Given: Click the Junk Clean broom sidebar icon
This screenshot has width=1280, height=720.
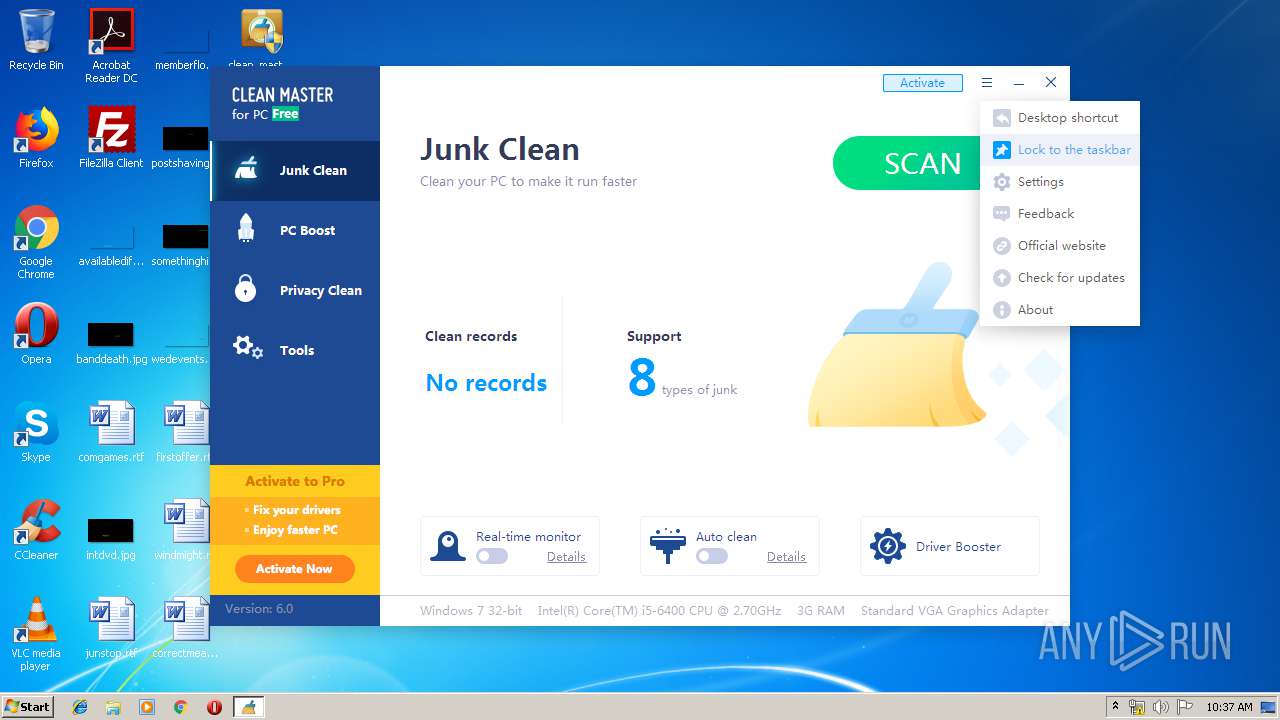Looking at the screenshot, I should click(246, 169).
